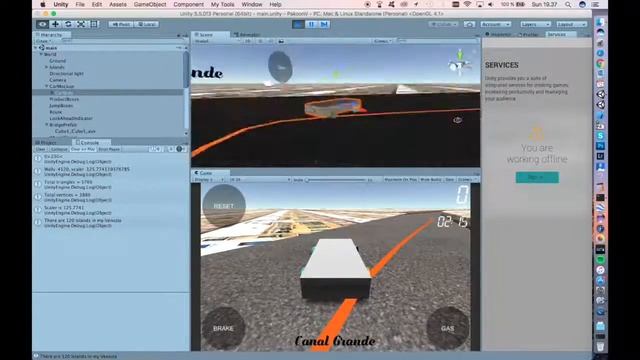Expand the Islands tree node
This screenshot has height=360, width=640.
coord(47,67)
